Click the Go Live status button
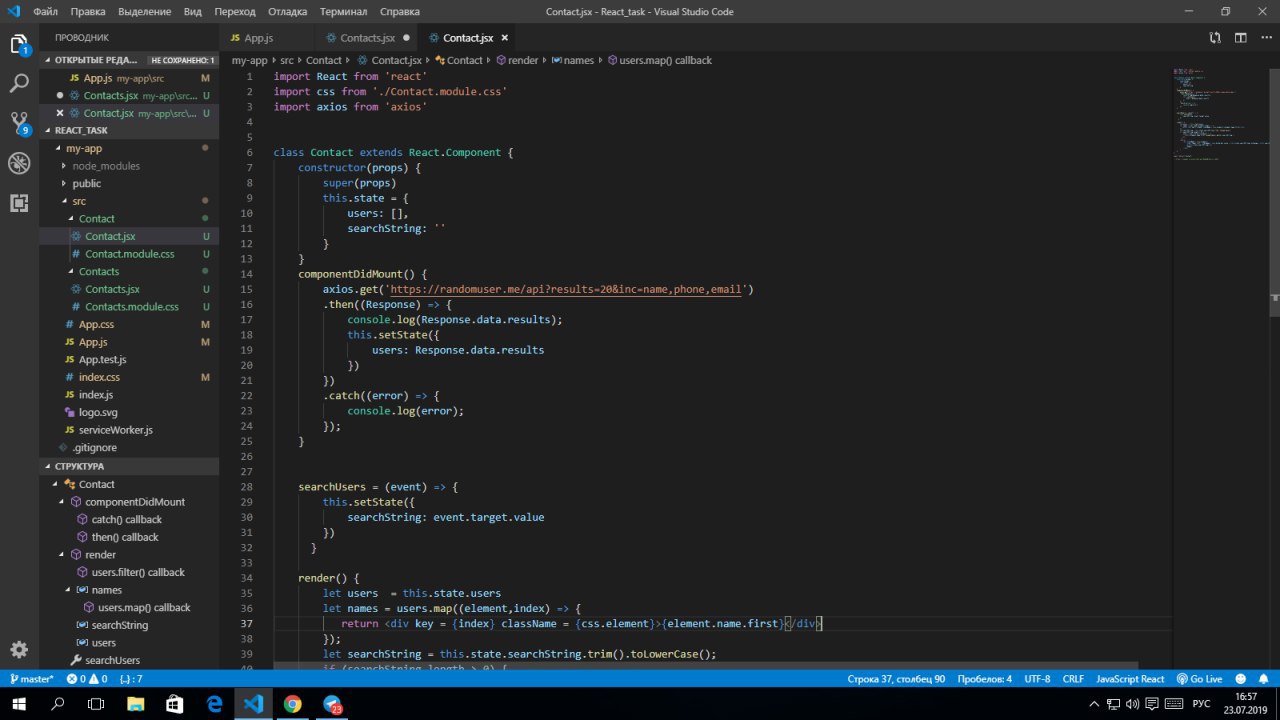Image resolution: width=1280 pixels, height=720 pixels. pos(1199,679)
